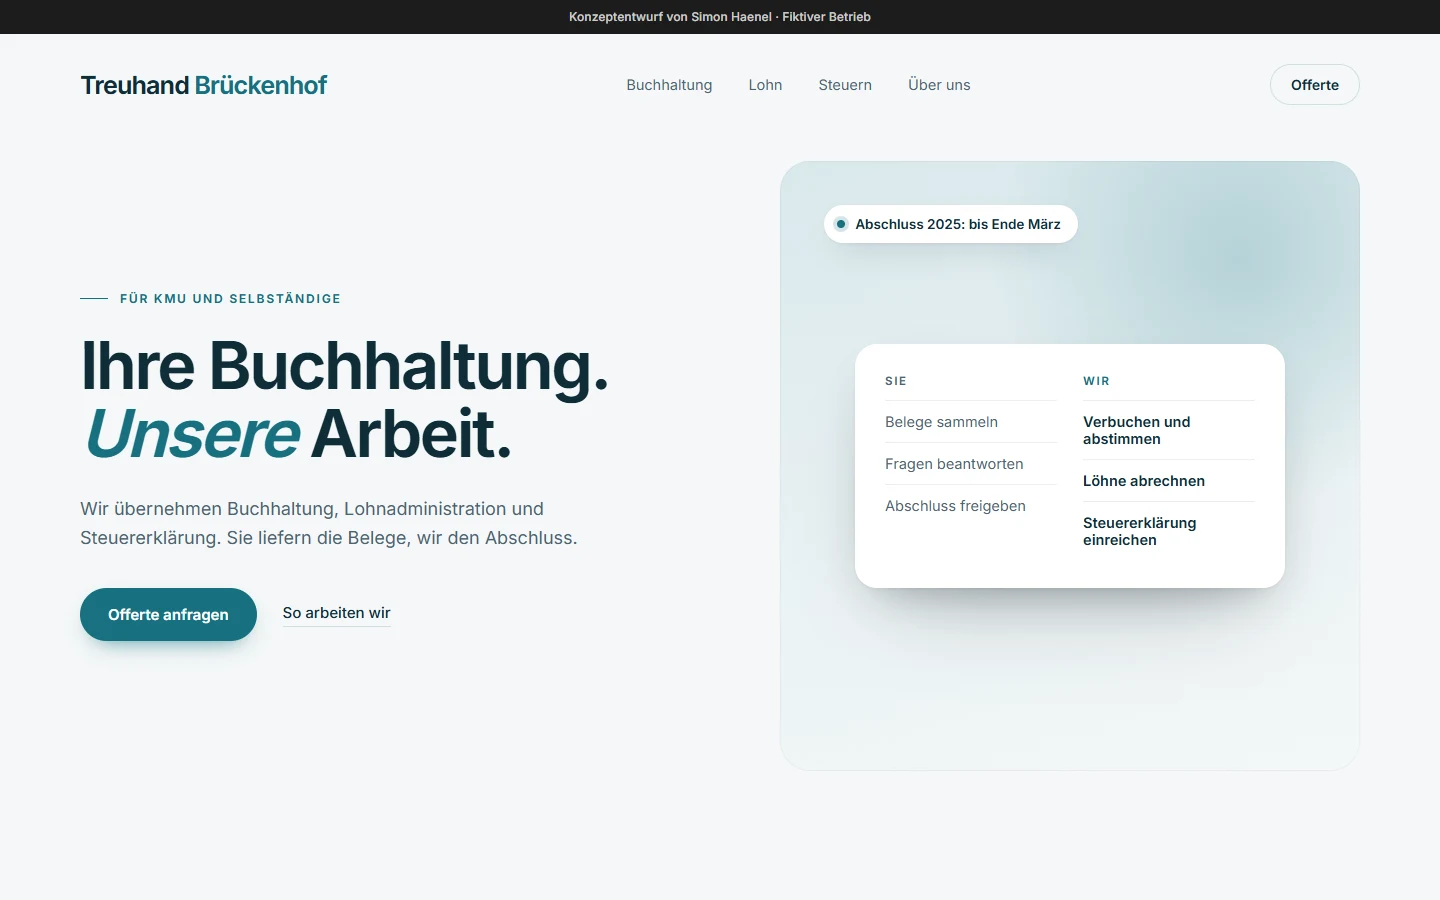Click Verbuchen und abstimmen entry

[x=1168, y=430]
